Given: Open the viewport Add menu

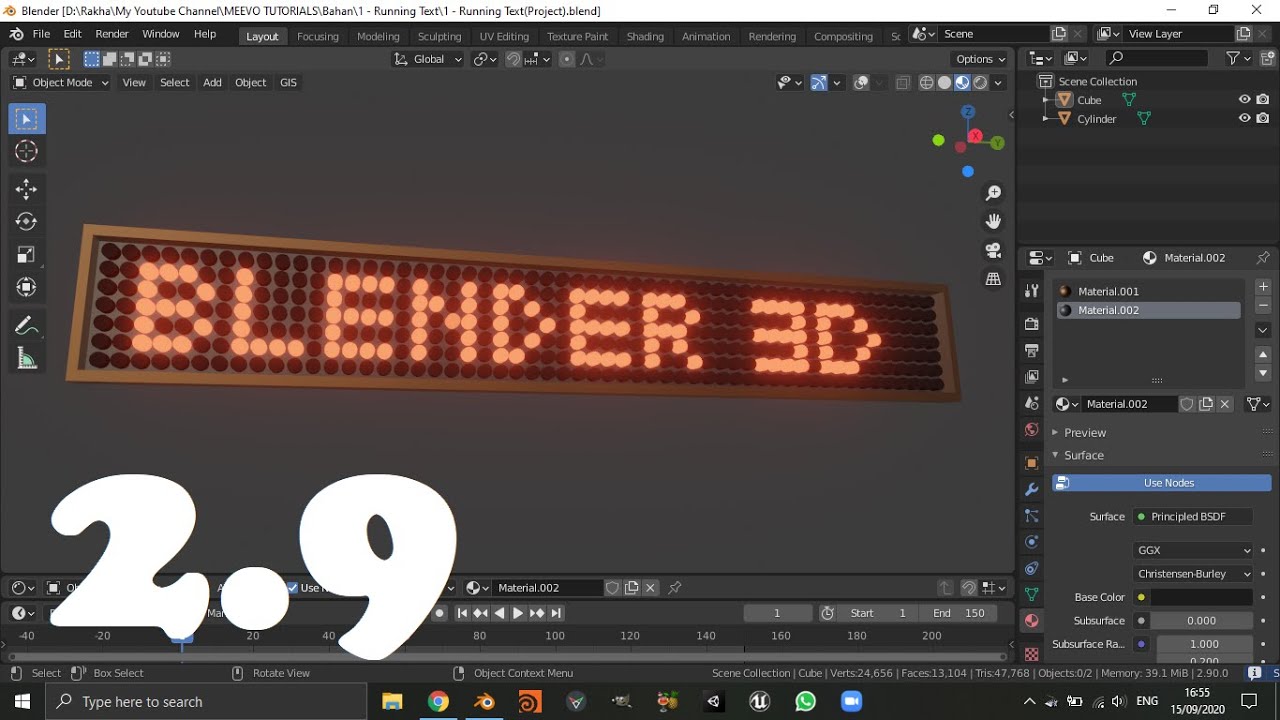Looking at the screenshot, I should pos(212,83).
